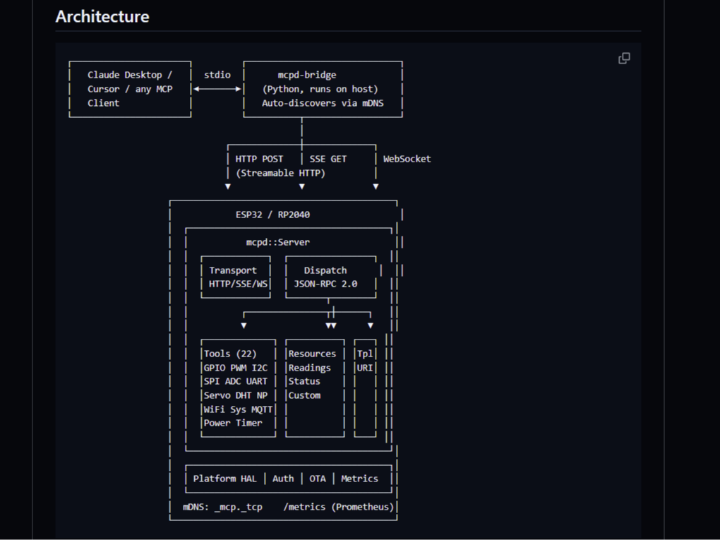Click the arrow above the Tpl box
Viewport: 720px width, 540px height.
tap(370, 325)
